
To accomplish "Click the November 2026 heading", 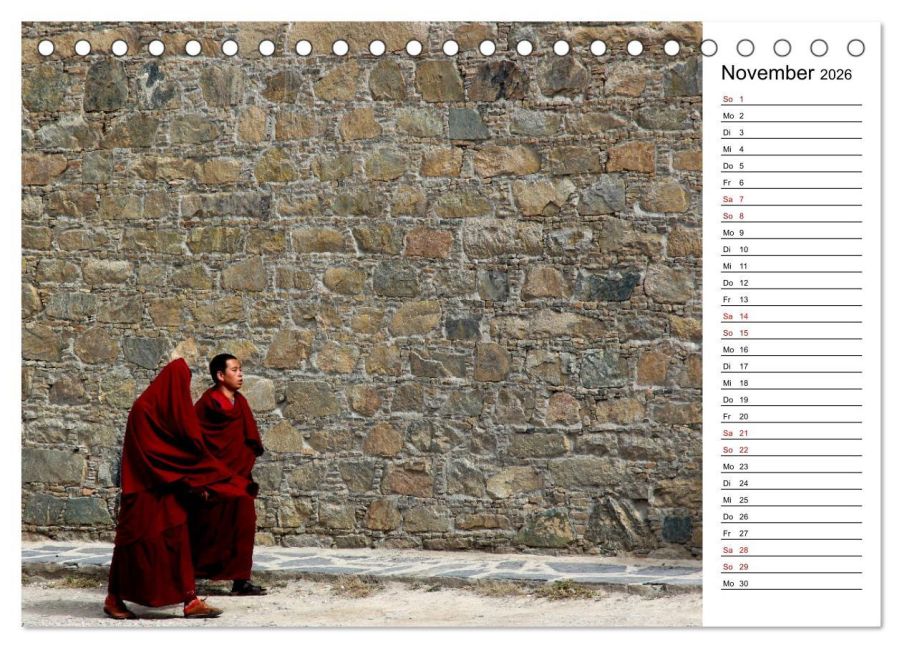I will point(786,73).
